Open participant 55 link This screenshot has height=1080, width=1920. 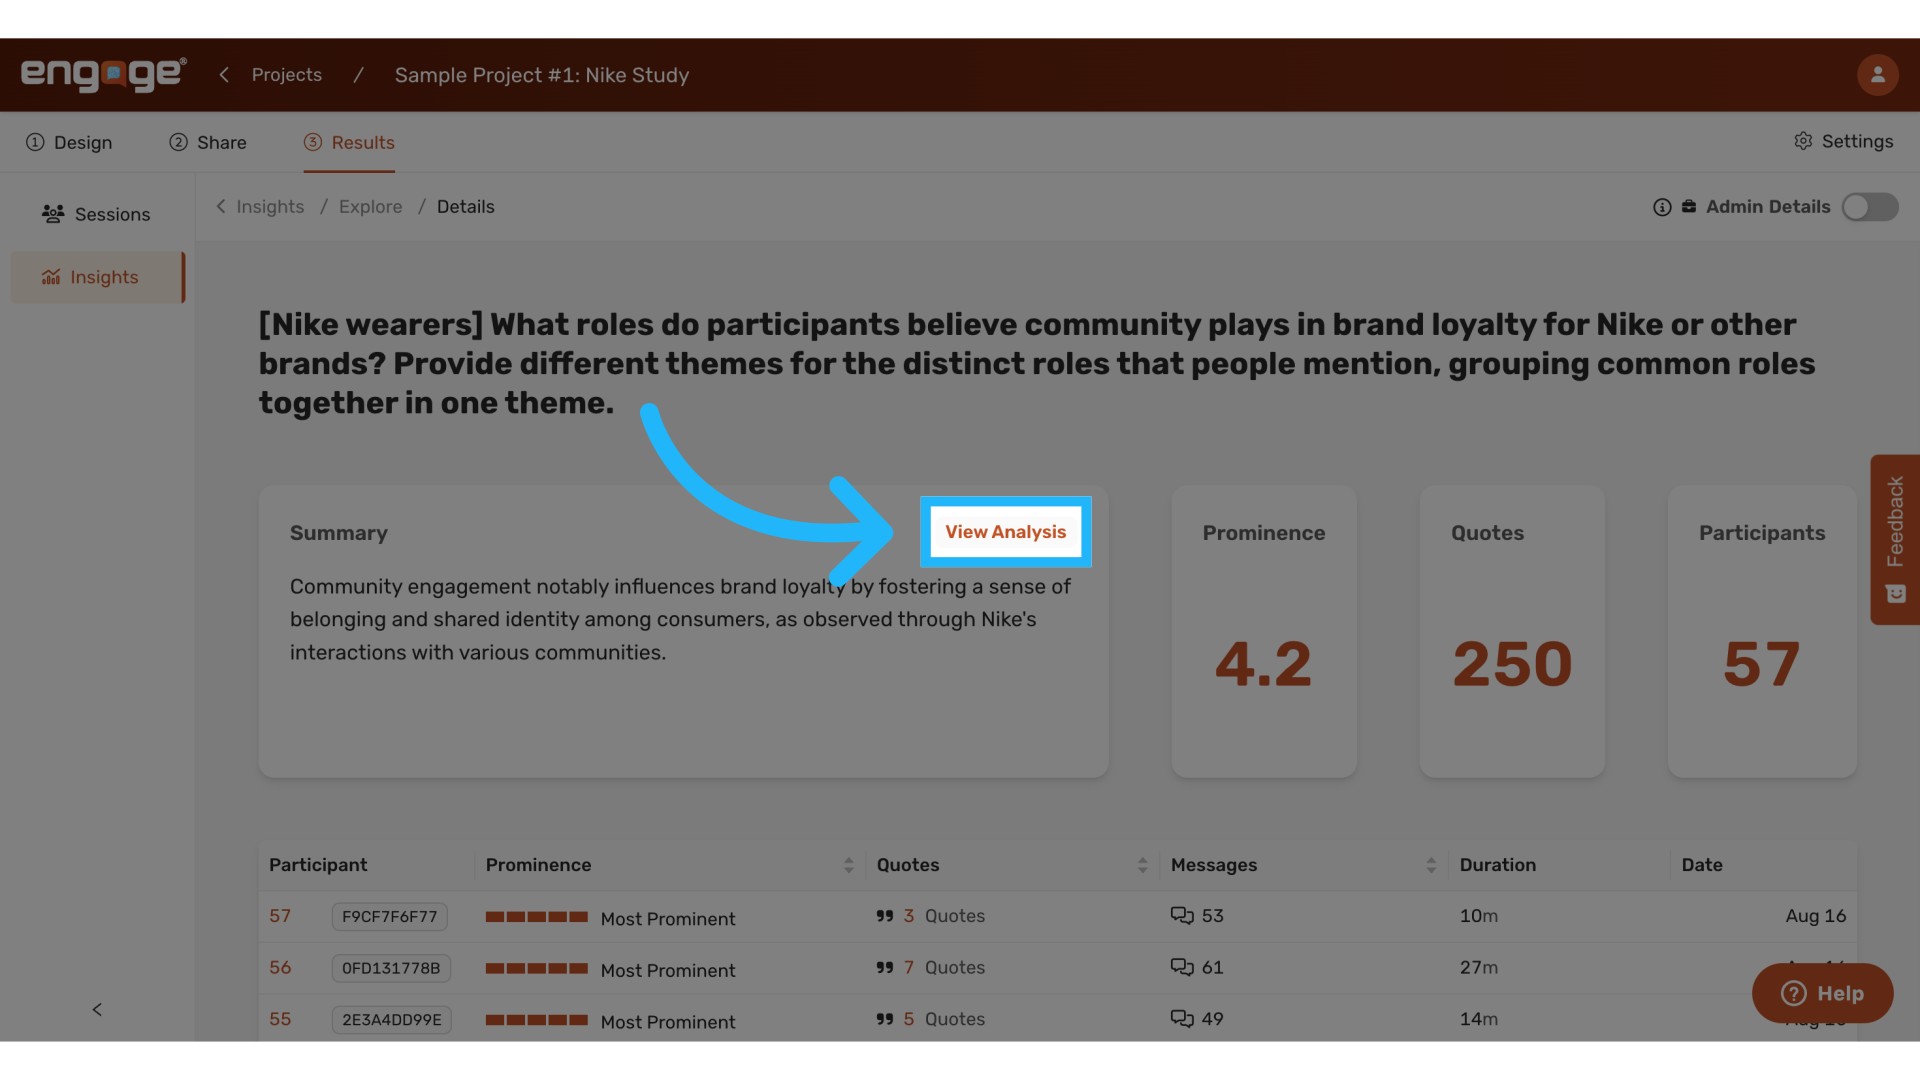(280, 1019)
